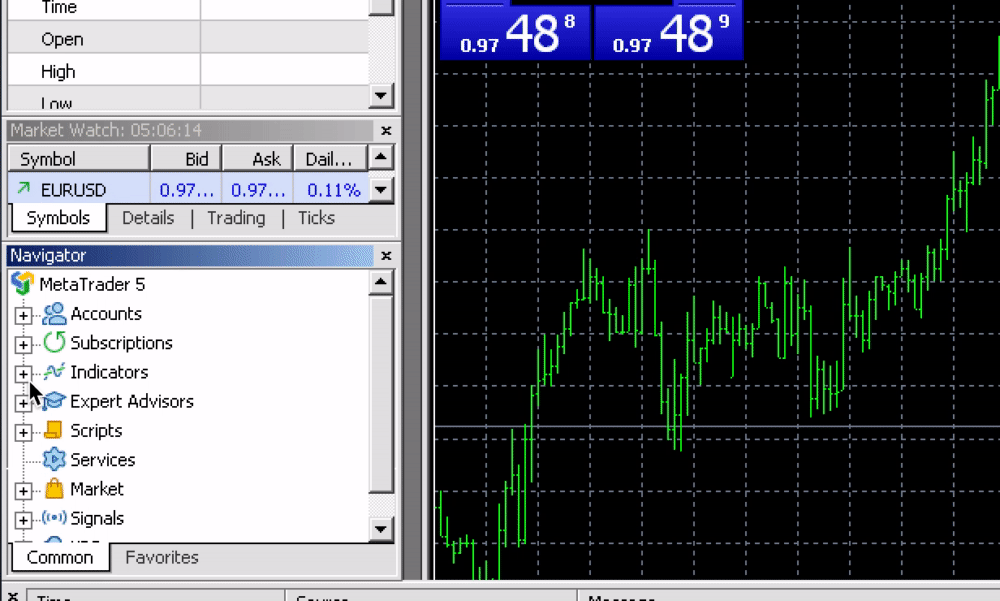Expand the Indicators tree node

tap(23, 373)
